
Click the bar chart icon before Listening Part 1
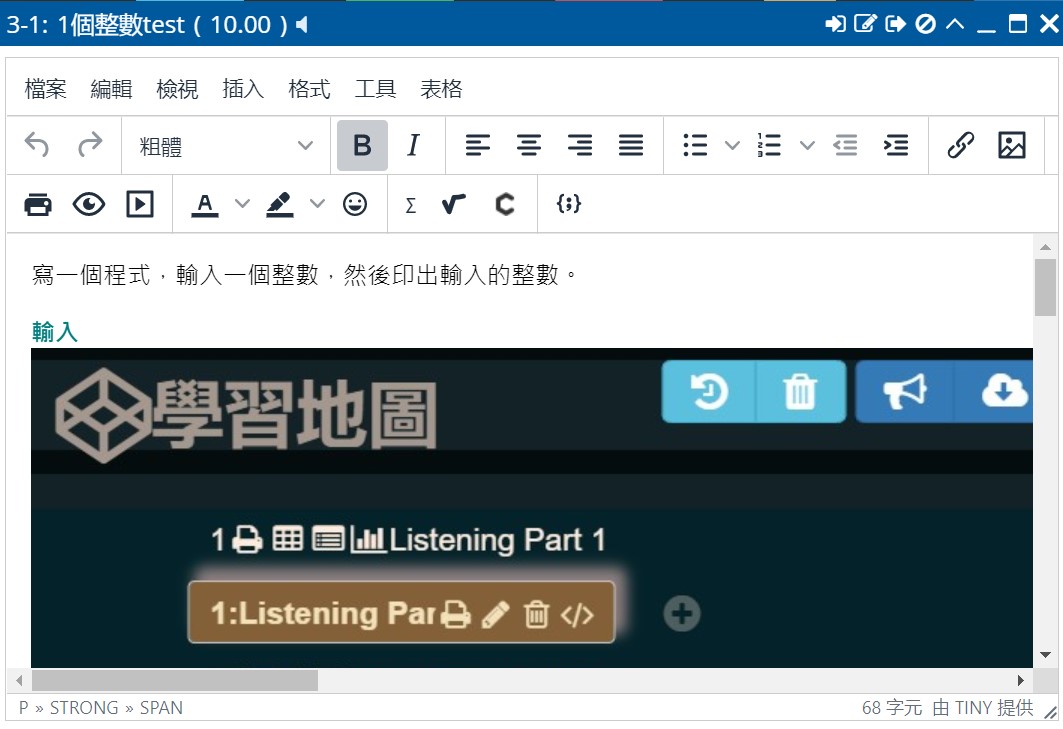(368, 540)
